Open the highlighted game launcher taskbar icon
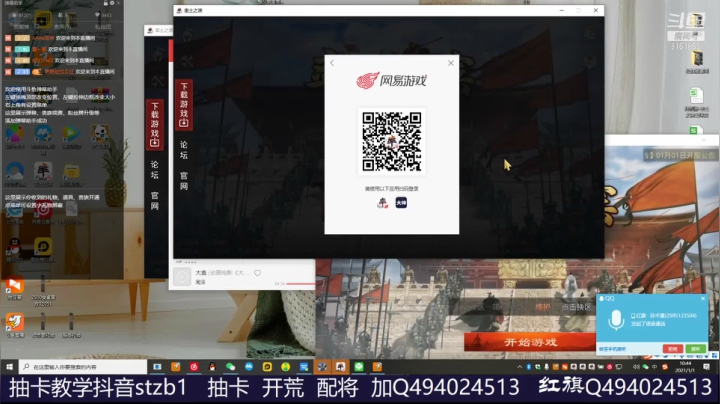This screenshot has height=404, width=720. tap(340, 366)
